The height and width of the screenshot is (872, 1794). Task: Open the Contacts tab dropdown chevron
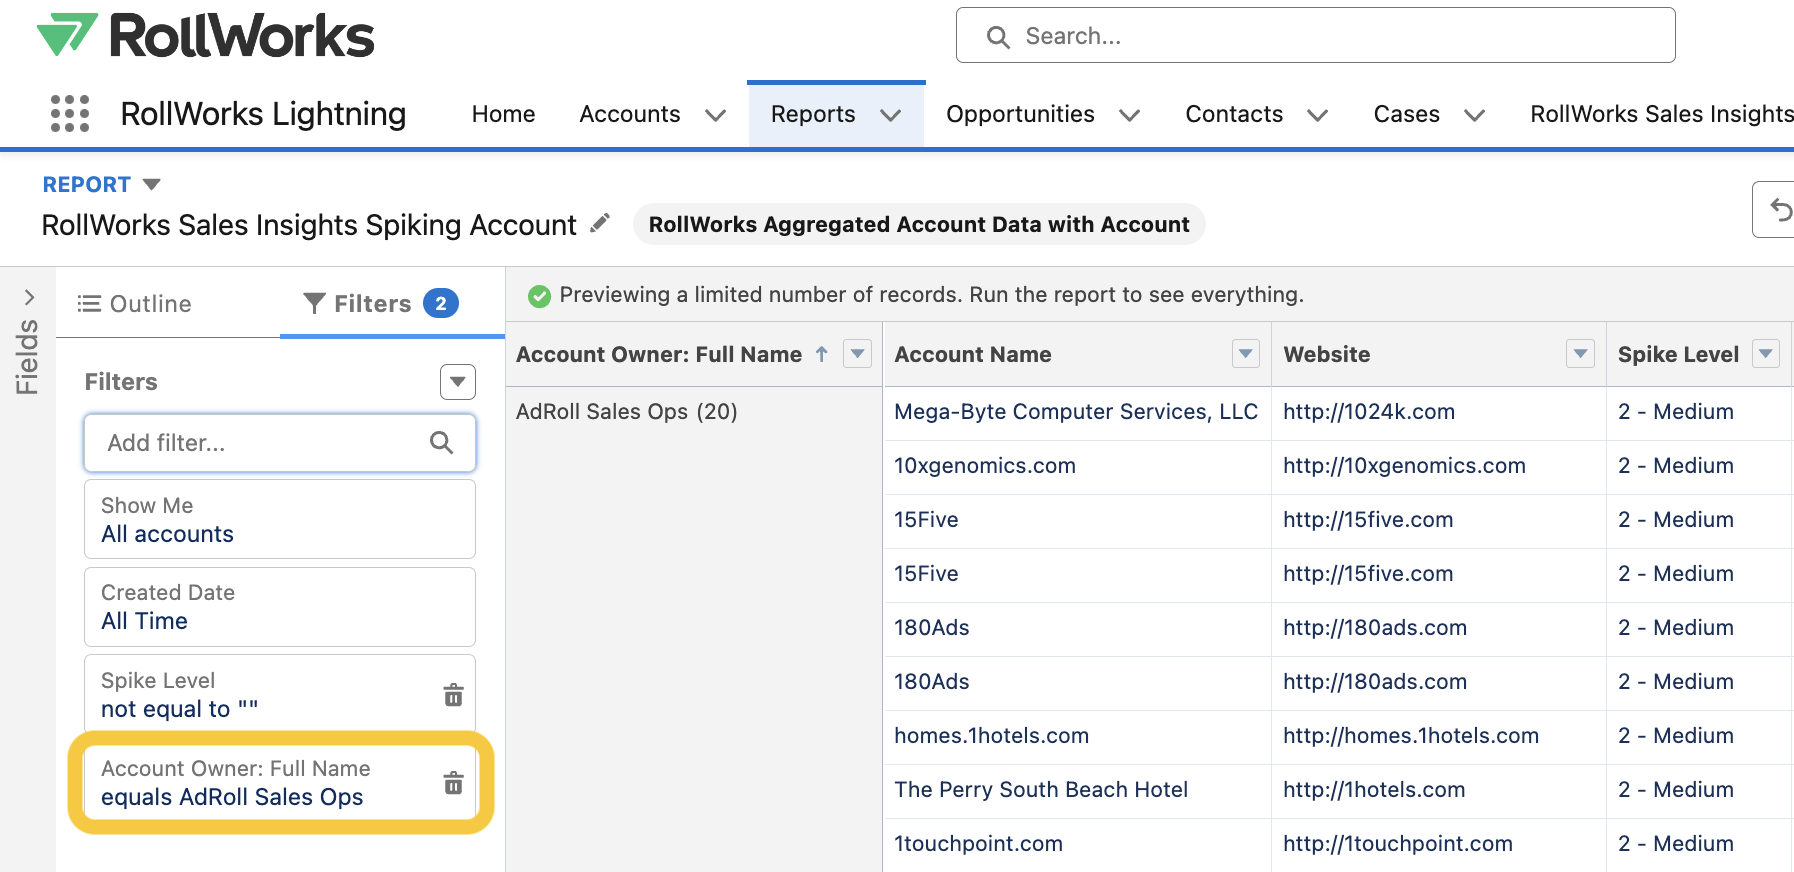tap(1317, 115)
